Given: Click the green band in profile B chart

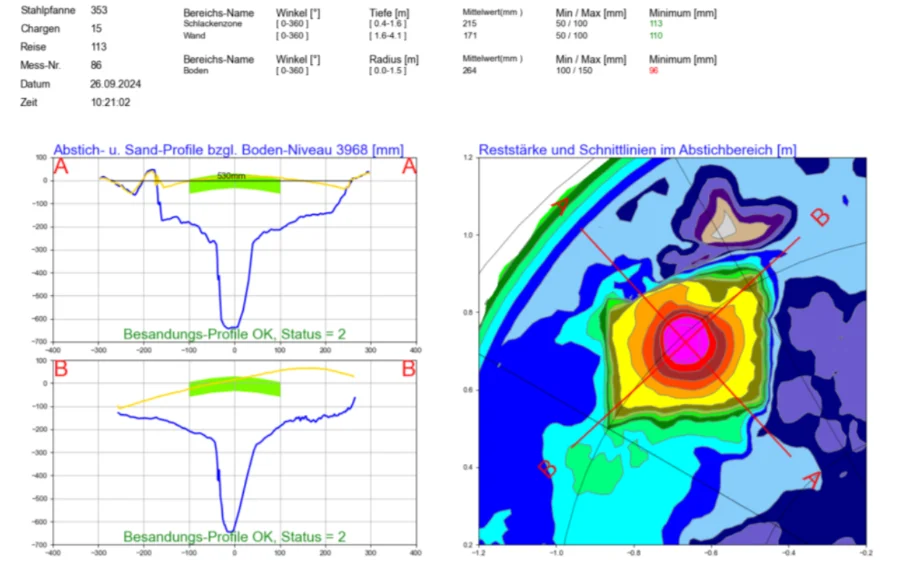Looking at the screenshot, I should [235, 387].
